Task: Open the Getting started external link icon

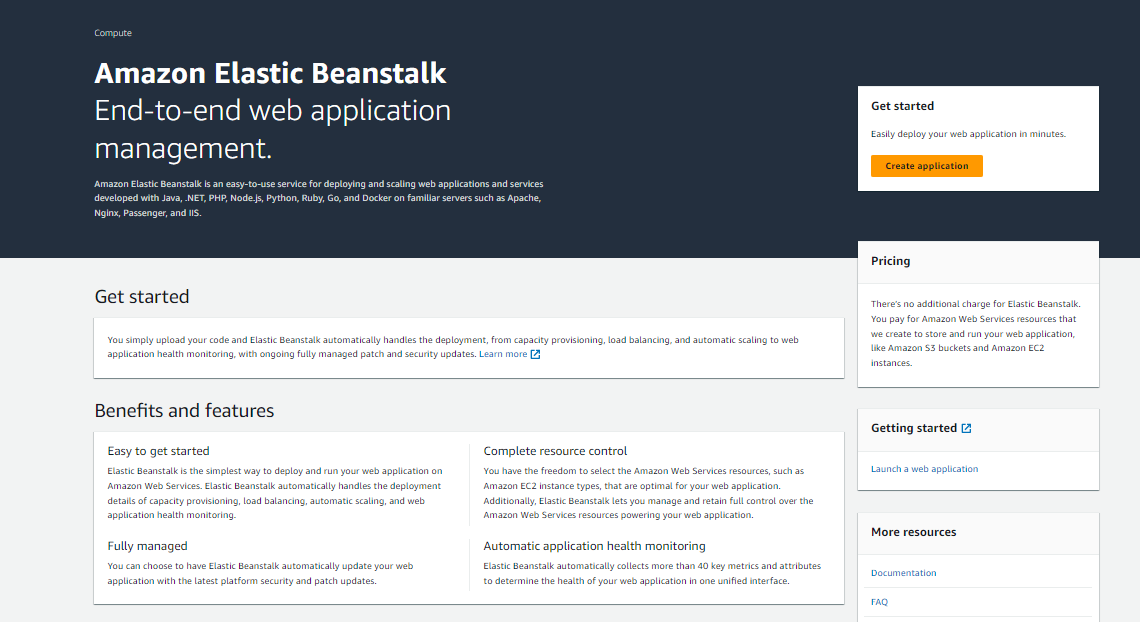Action: (x=964, y=427)
